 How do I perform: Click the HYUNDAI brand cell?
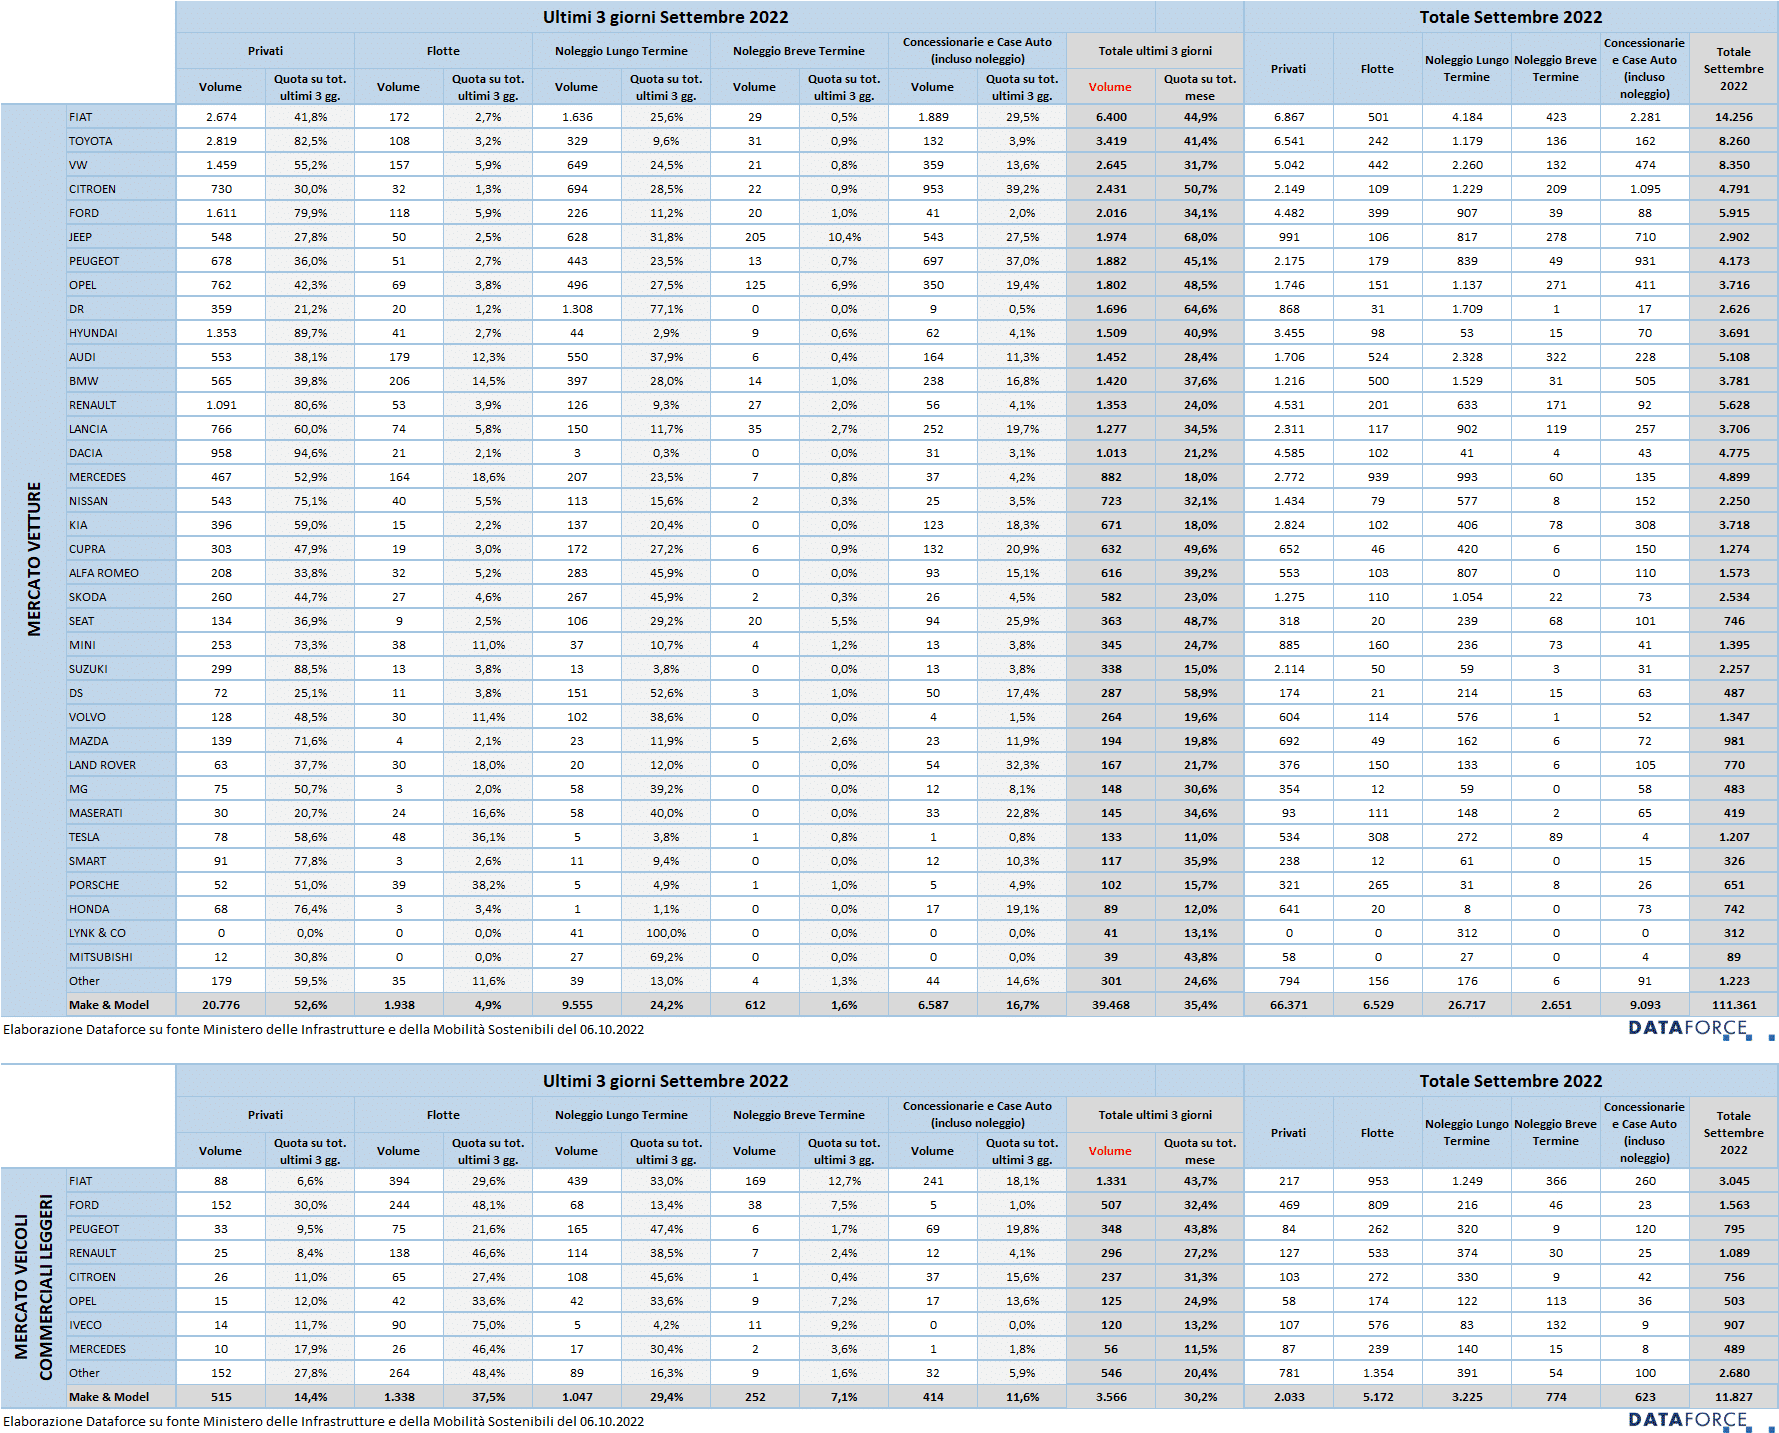coord(121,333)
